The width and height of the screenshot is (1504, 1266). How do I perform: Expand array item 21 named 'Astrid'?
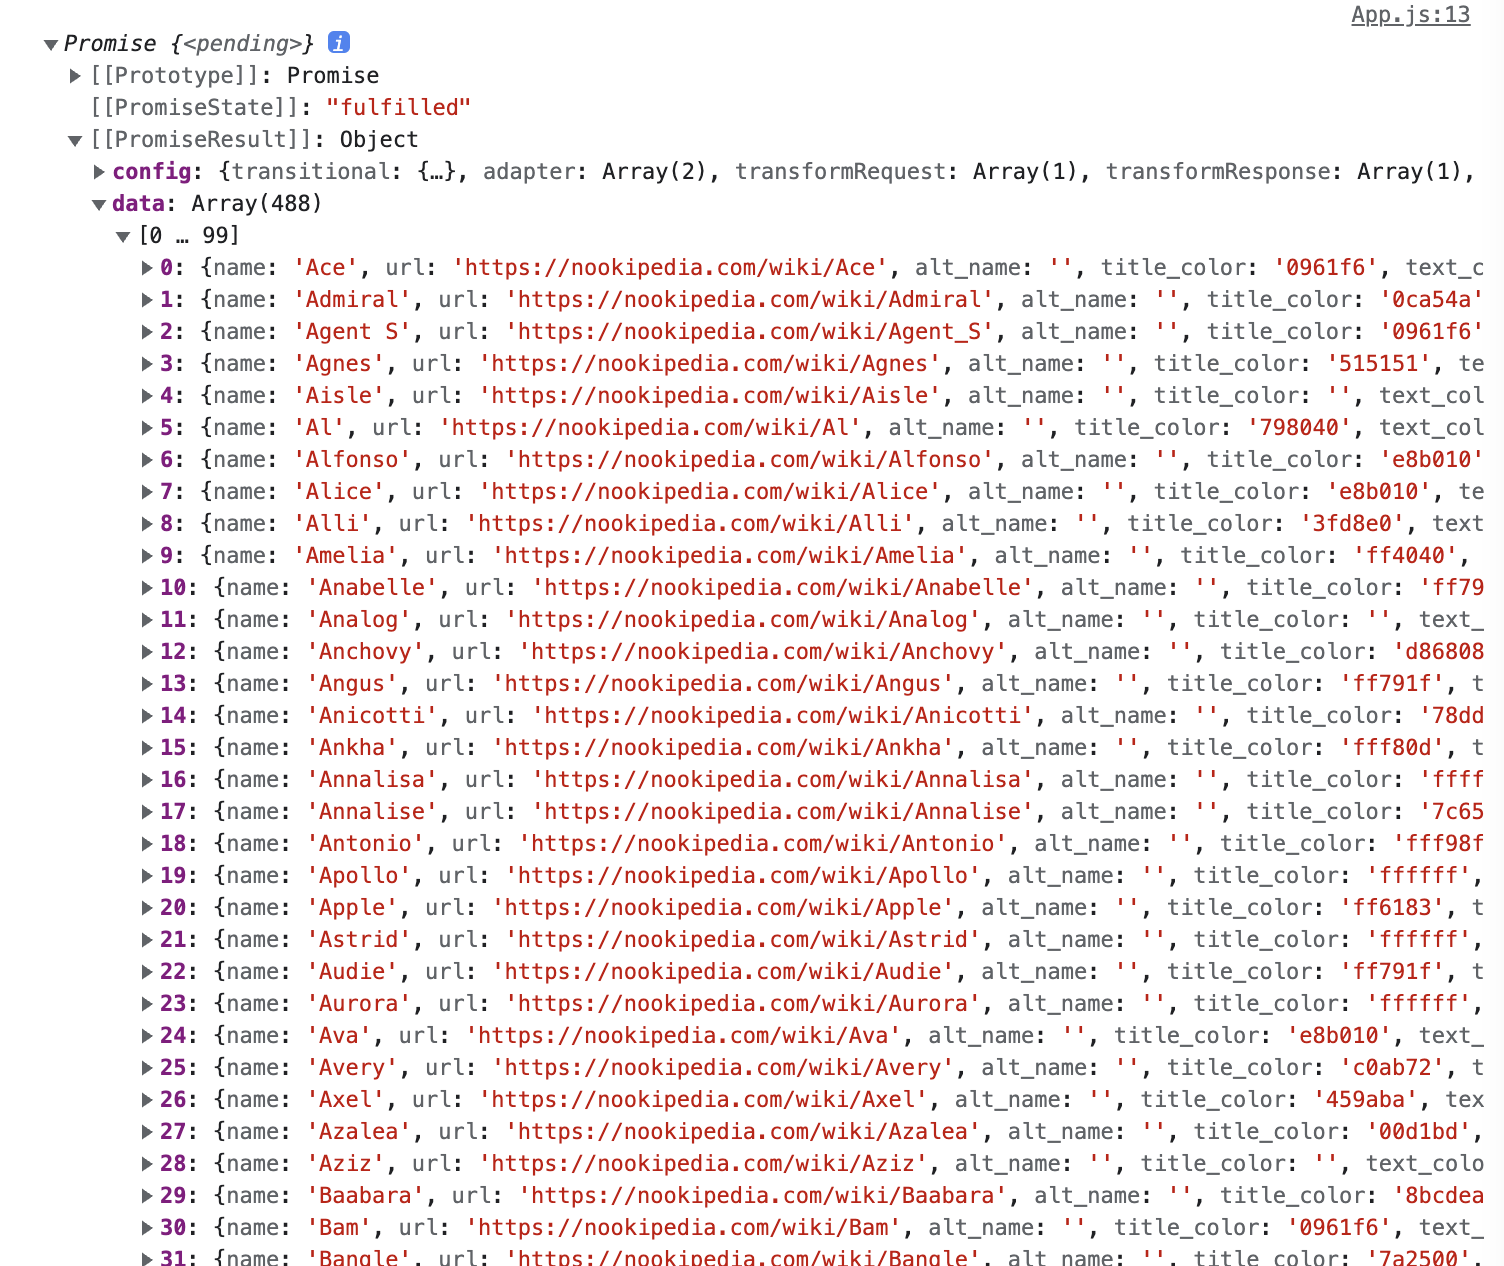[147, 940]
